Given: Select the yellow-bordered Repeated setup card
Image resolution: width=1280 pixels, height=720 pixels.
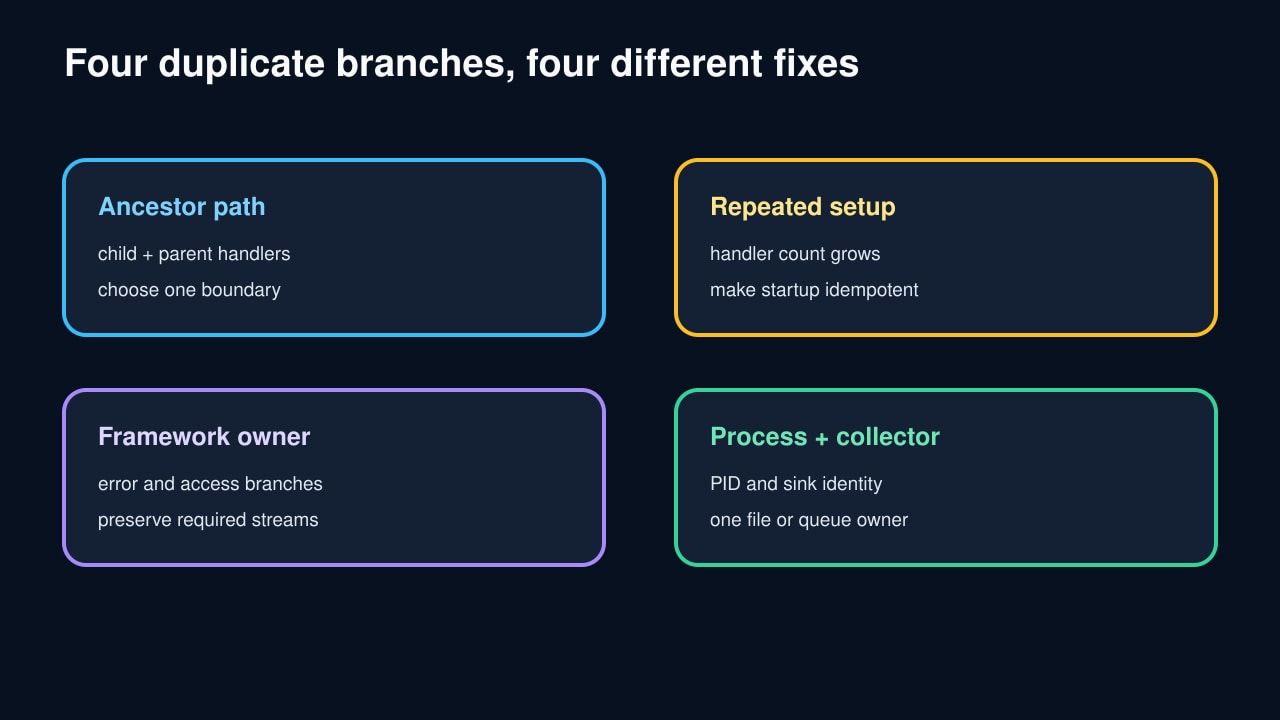Looking at the screenshot, I should (946, 247).
